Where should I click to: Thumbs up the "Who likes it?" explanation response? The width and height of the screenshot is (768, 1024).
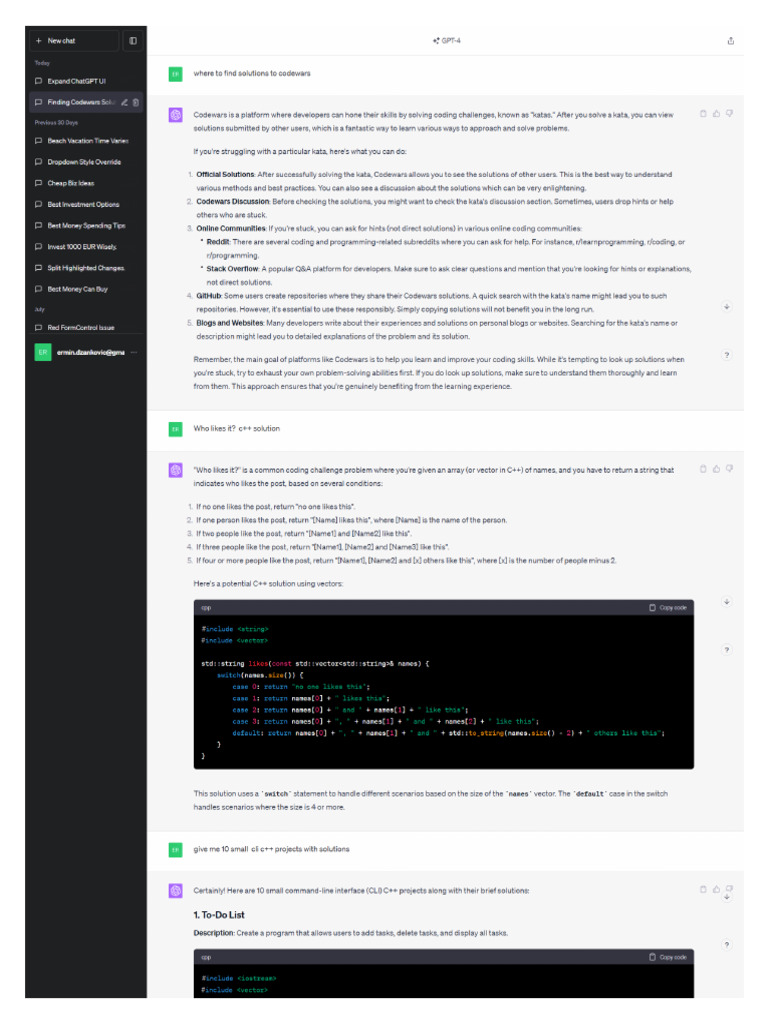point(716,469)
